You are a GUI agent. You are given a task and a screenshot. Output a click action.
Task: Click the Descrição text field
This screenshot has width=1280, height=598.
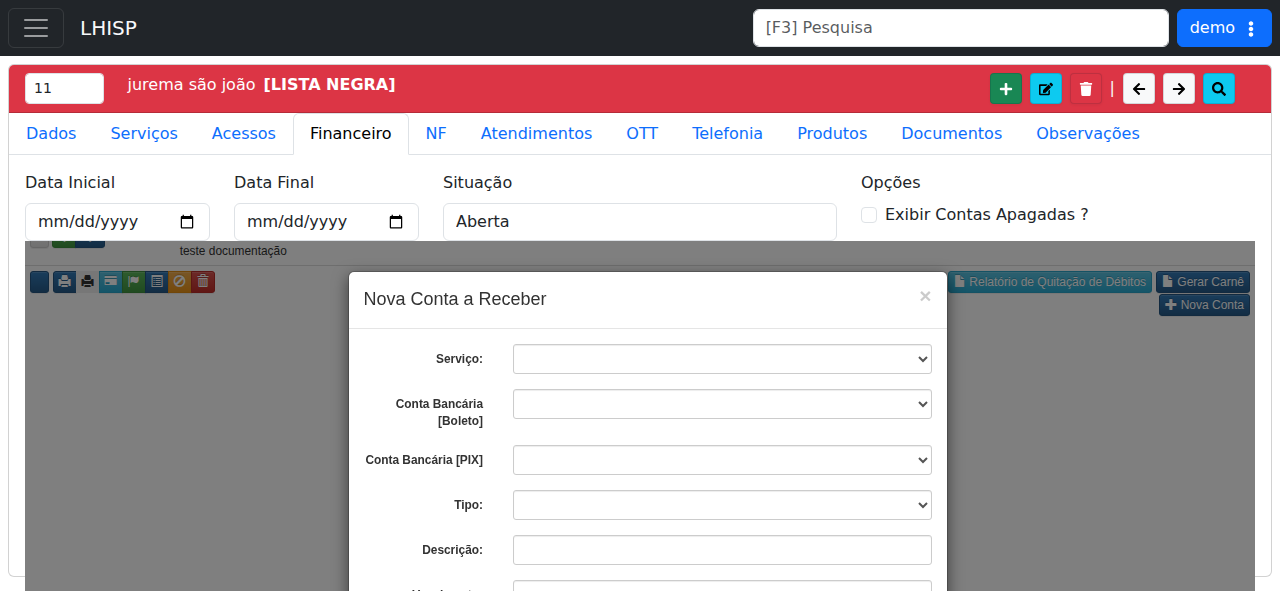[722, 550]
